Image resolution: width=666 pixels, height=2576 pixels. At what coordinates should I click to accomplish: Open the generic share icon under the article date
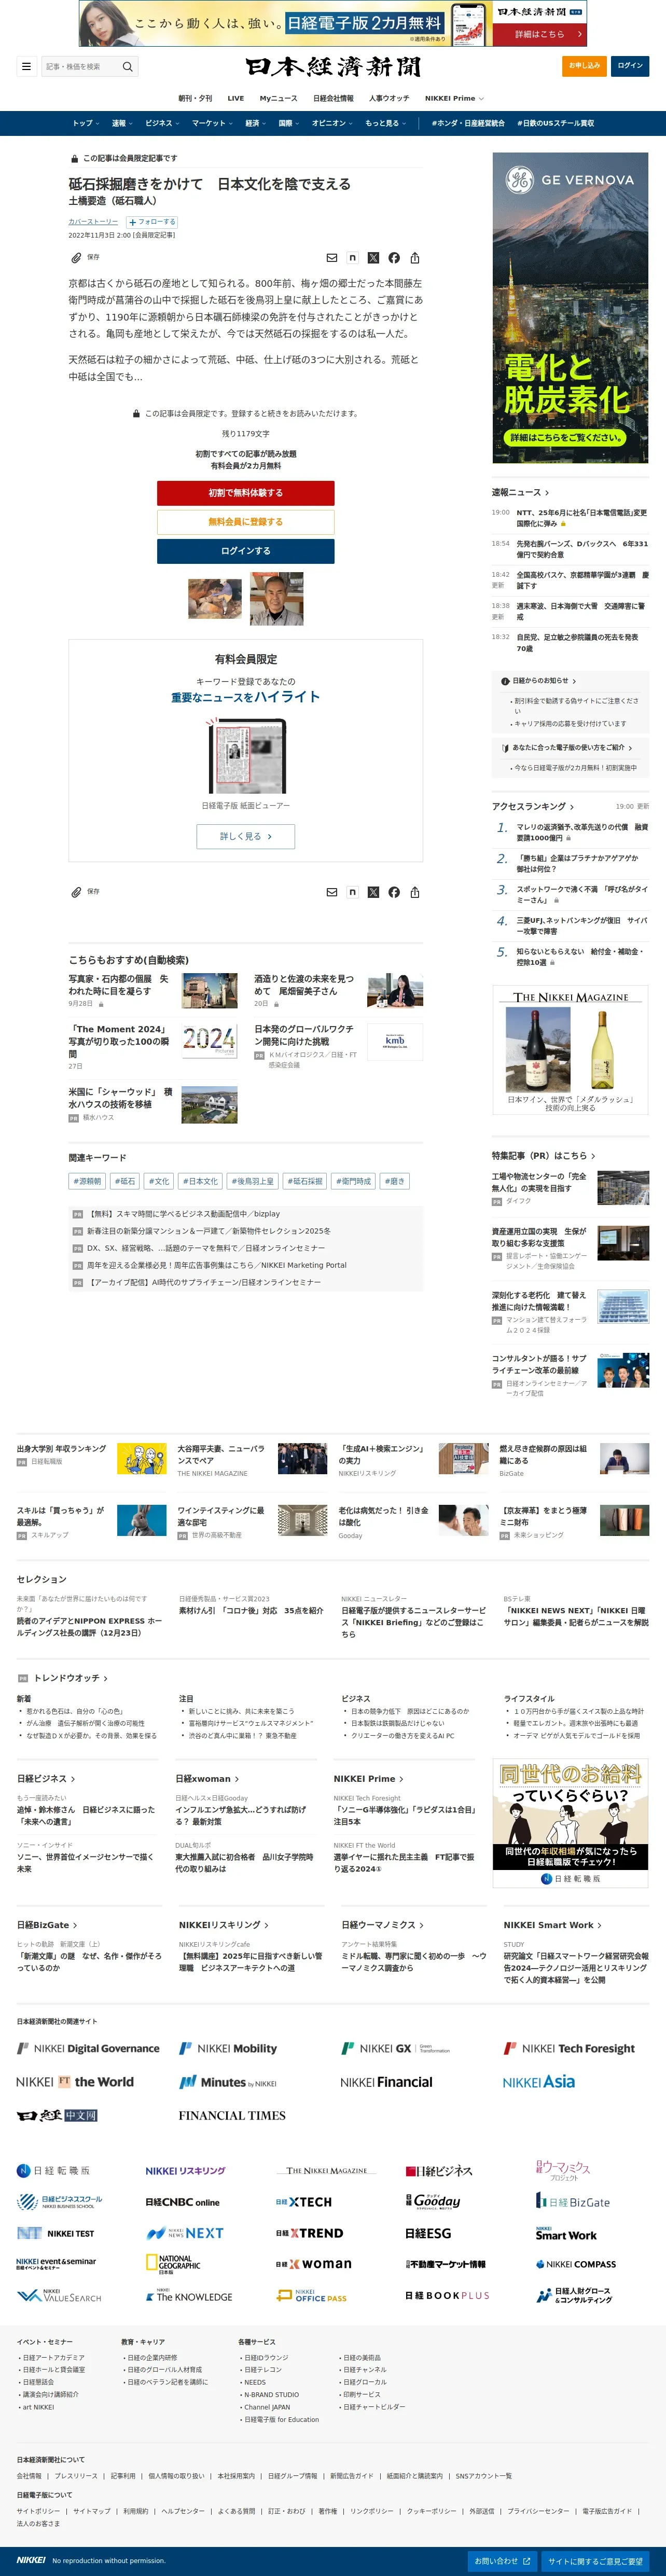coord(415,258)
